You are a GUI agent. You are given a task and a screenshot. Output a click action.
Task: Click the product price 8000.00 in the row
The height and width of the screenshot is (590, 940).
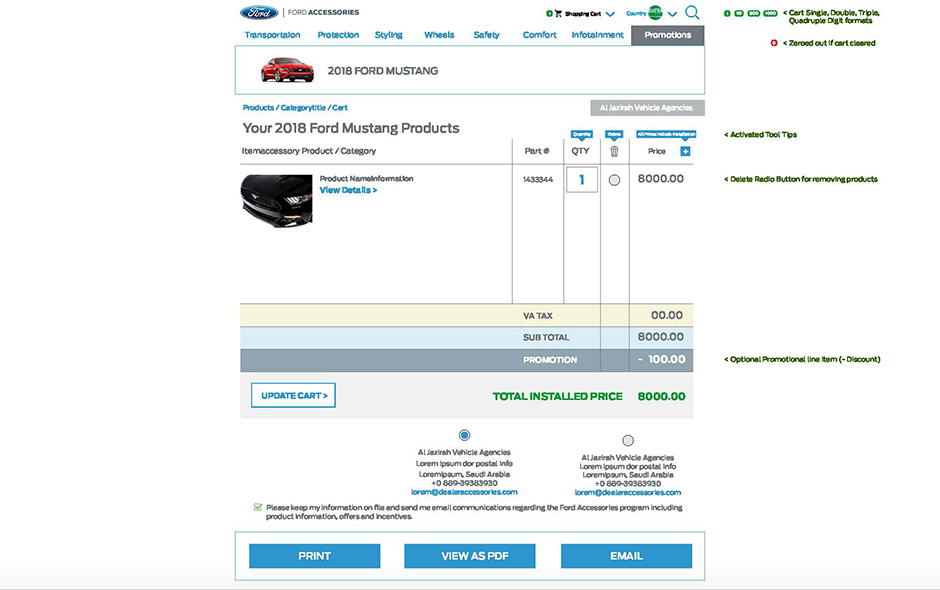661,179
